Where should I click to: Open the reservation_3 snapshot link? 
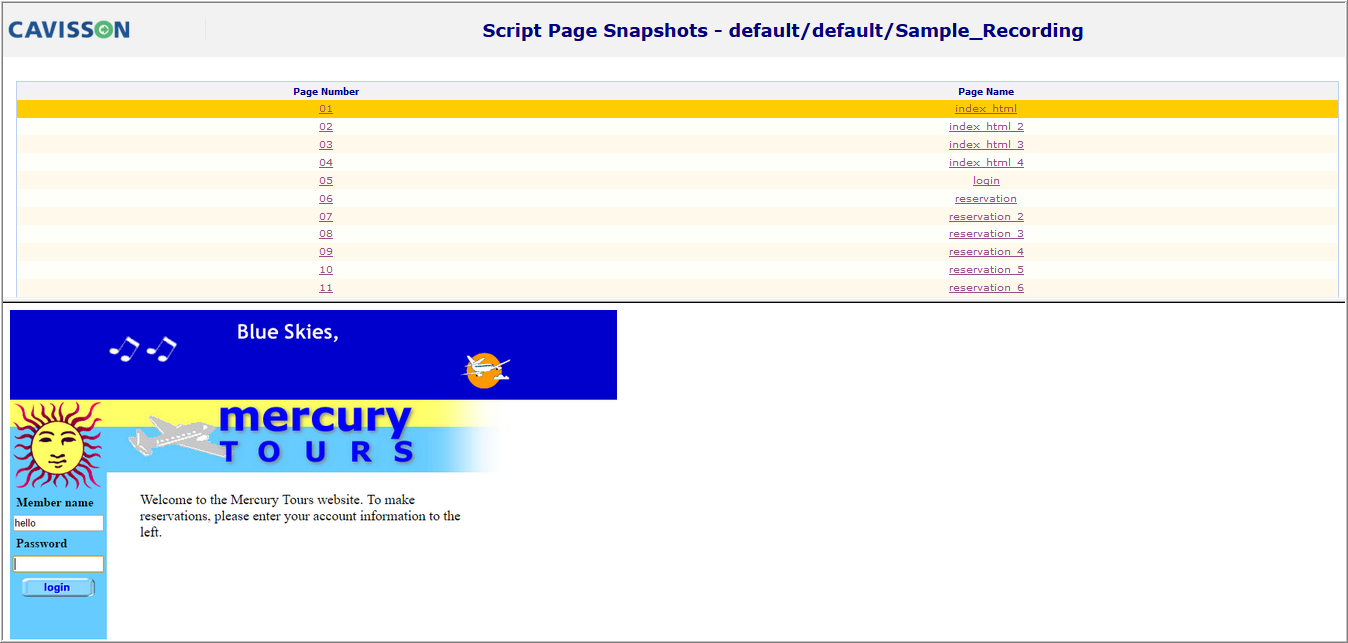pos(986,234)
